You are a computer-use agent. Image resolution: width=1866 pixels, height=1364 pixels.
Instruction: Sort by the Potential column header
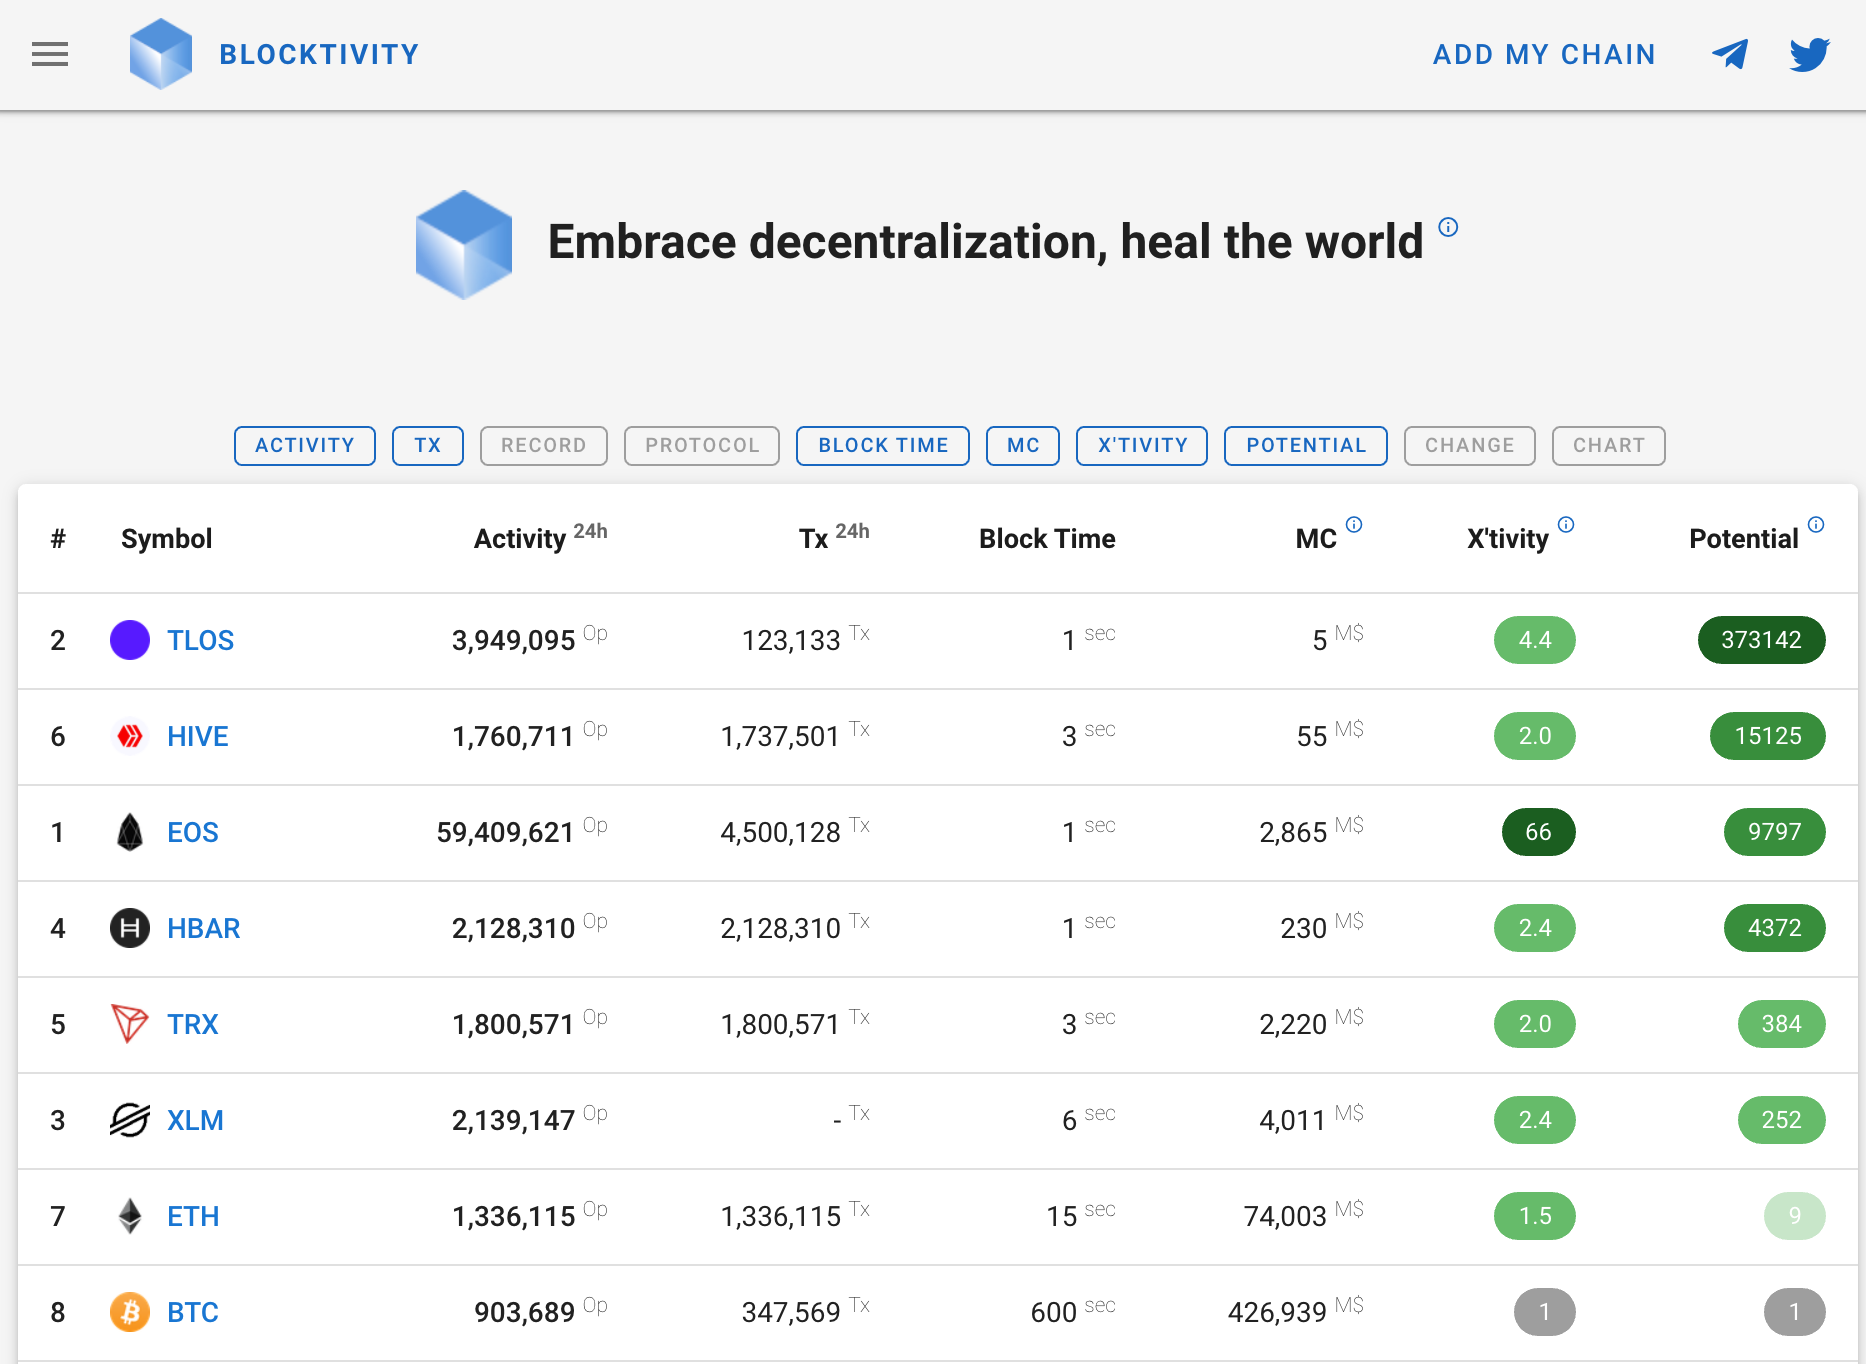1744,539
